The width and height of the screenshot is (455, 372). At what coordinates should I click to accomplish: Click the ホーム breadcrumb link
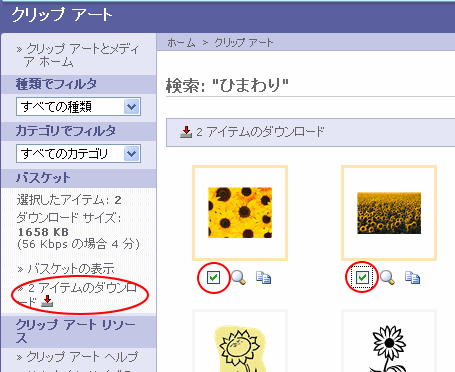[x=181, y=43]
